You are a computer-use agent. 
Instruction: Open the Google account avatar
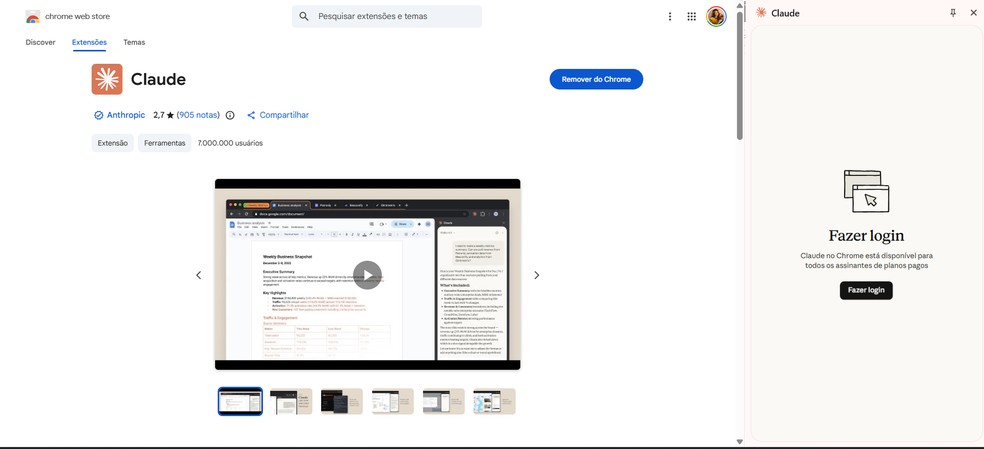click(x=716, y=16)
